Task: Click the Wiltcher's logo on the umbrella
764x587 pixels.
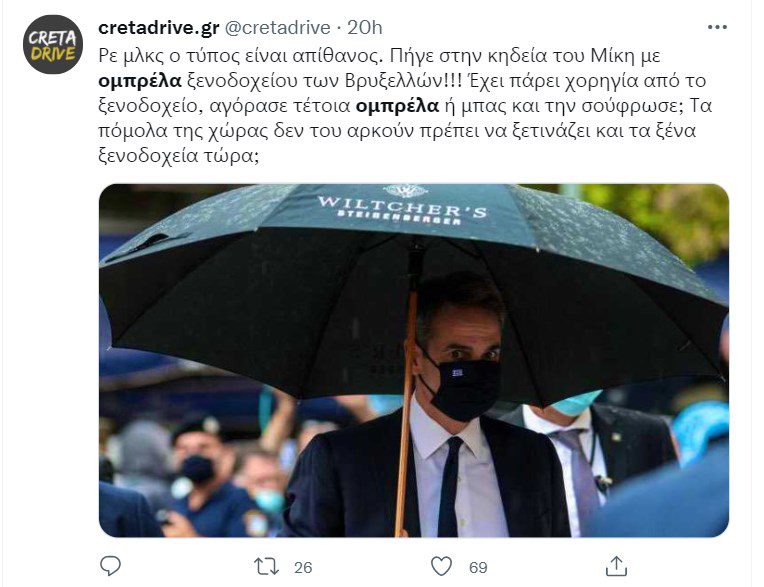Action: 402,207
